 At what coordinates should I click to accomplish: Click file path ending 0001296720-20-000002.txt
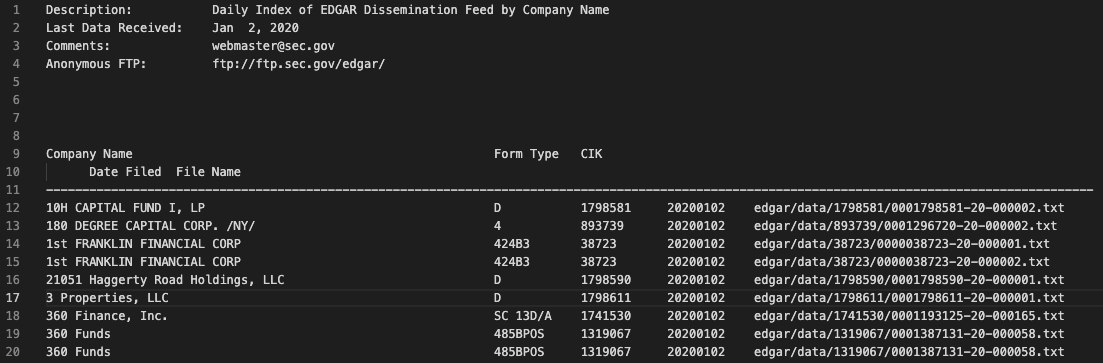905,227
